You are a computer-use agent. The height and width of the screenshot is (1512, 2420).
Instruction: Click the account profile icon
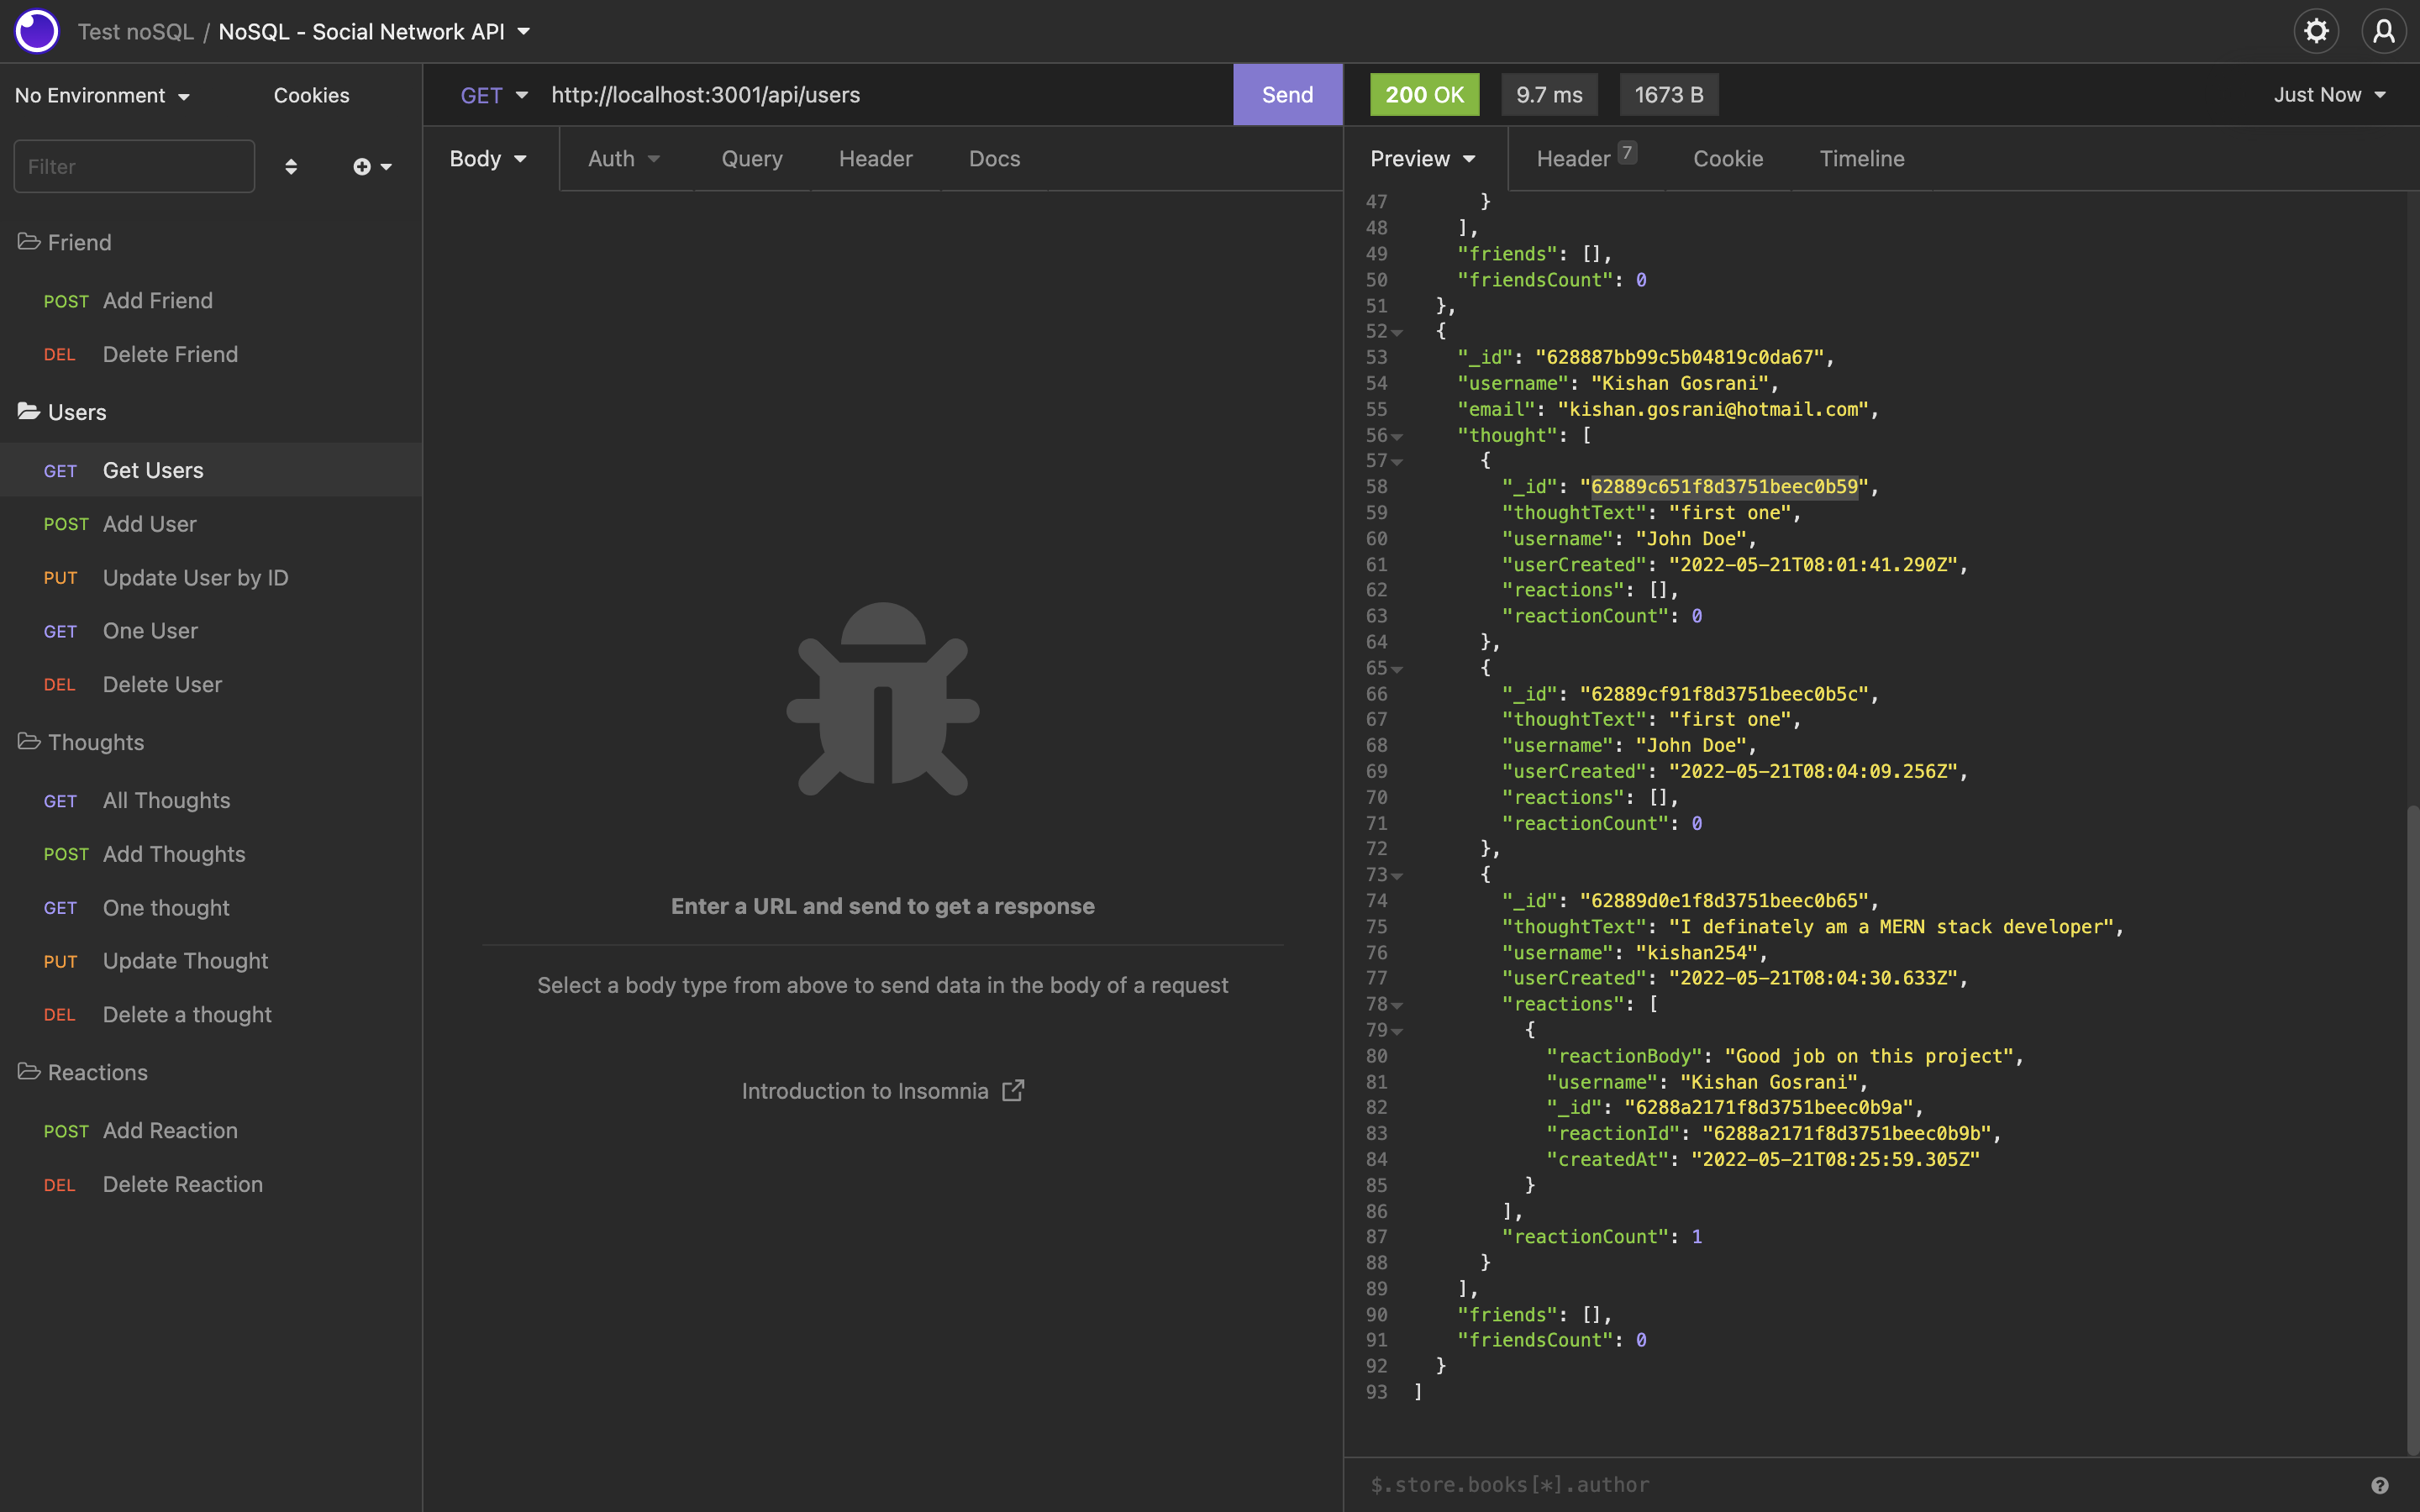pos(2383,31)
